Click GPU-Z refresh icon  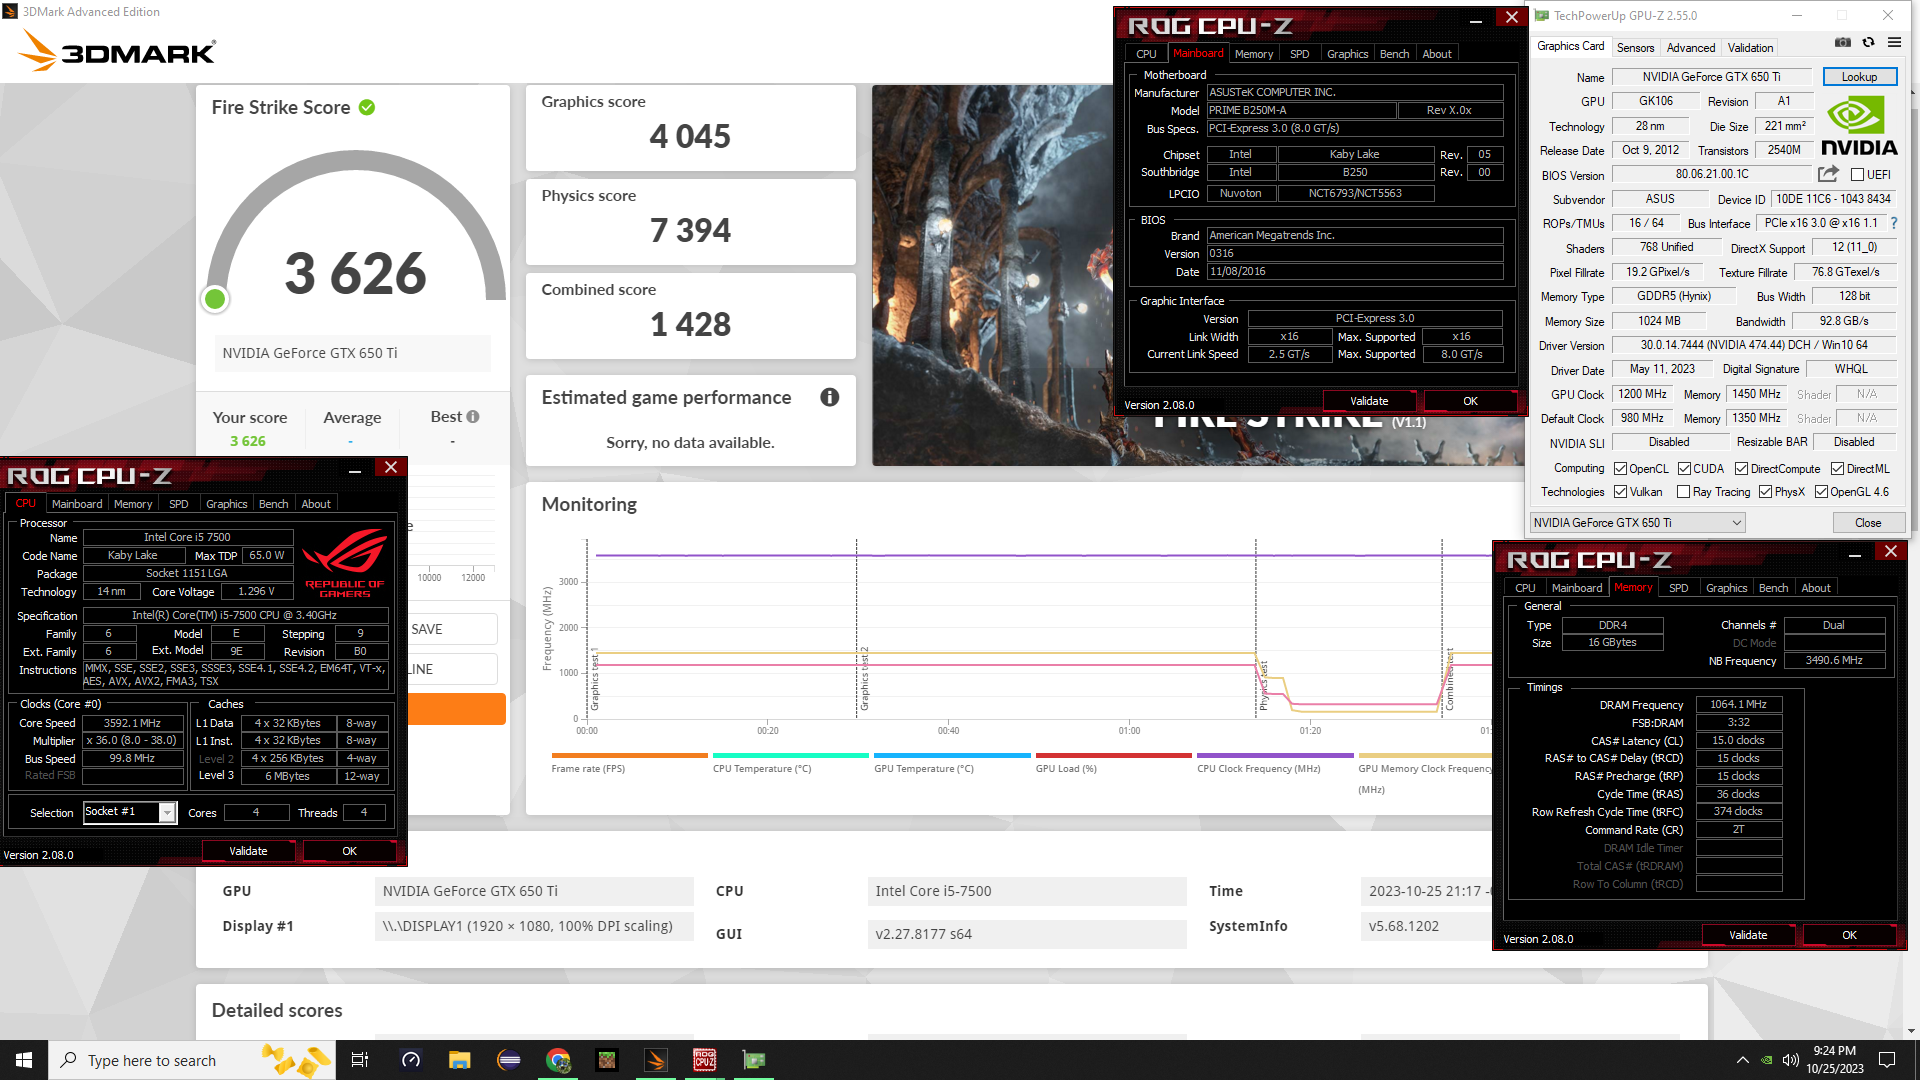(x=1868, y=42)
